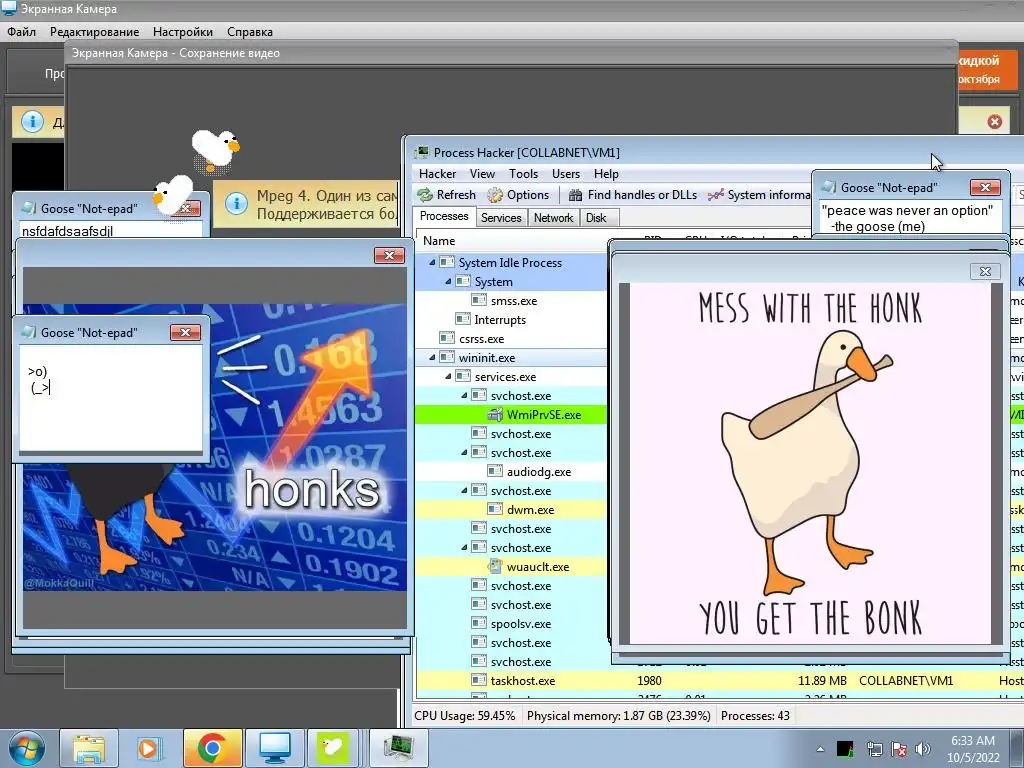Select the spoolsv.exe process row
This screenshot has height=768, width=1024.
511,624
